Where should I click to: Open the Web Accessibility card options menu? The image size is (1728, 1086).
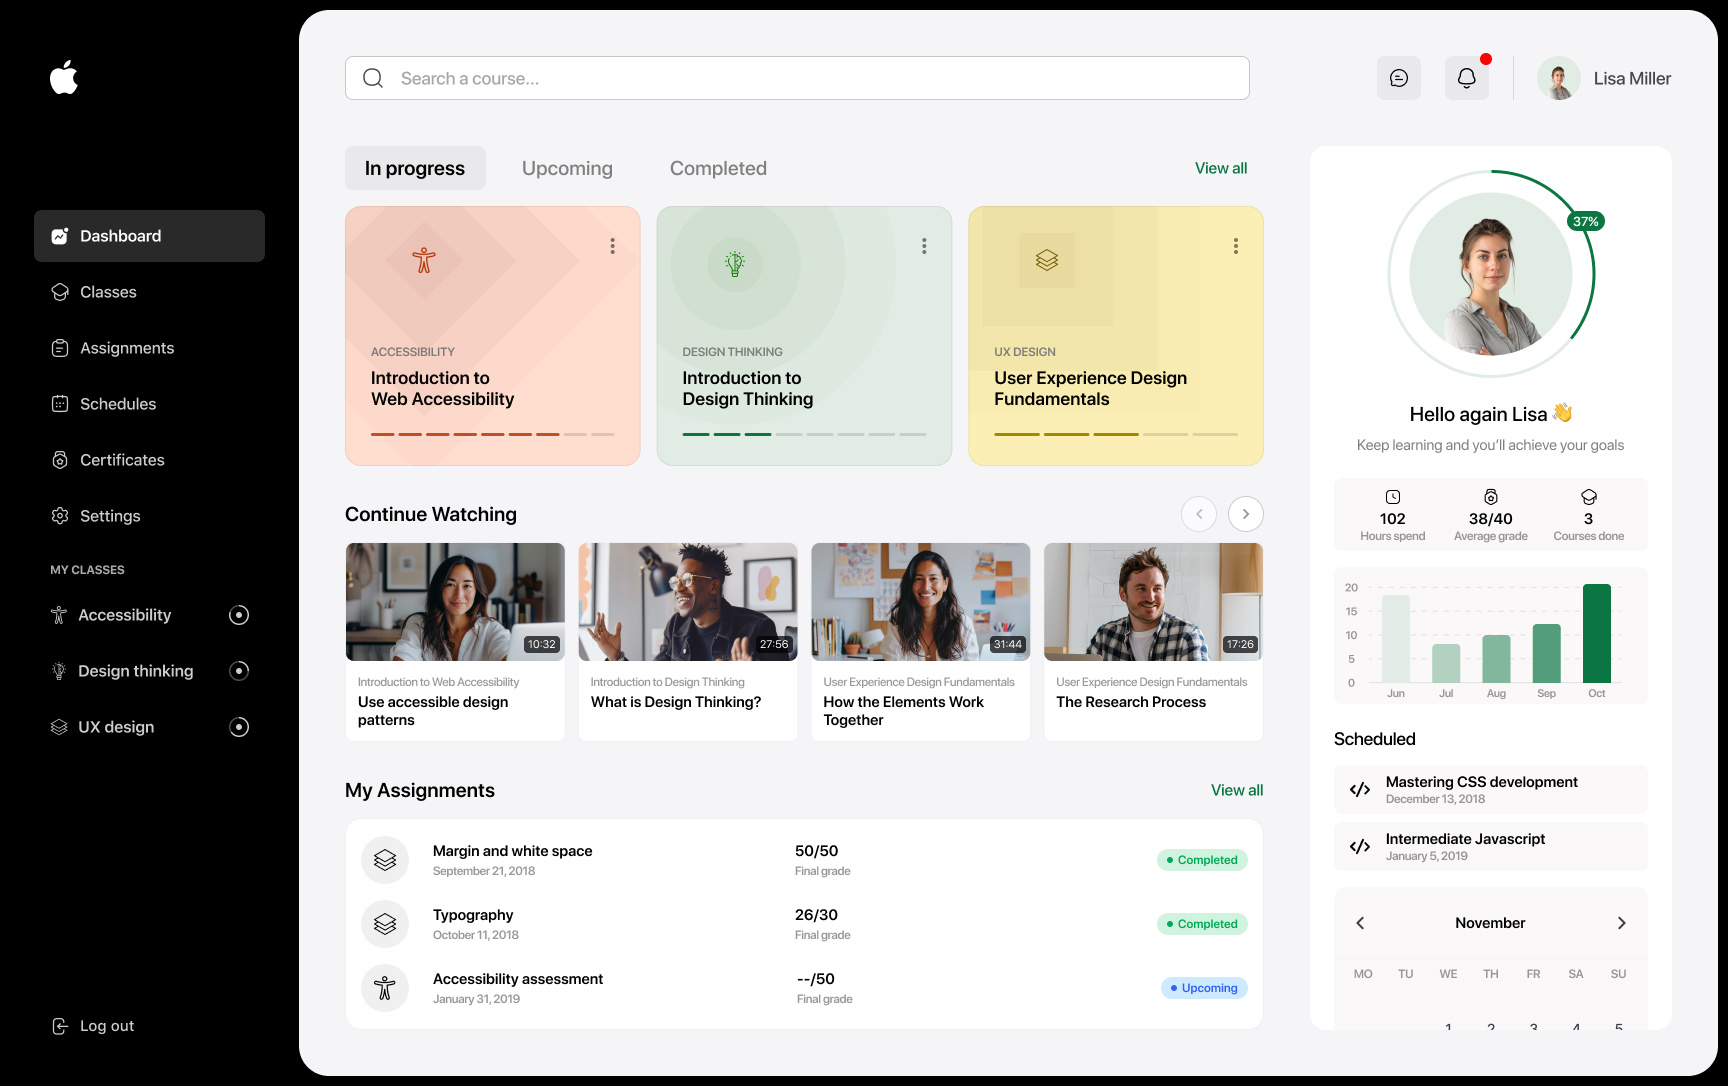612,245
